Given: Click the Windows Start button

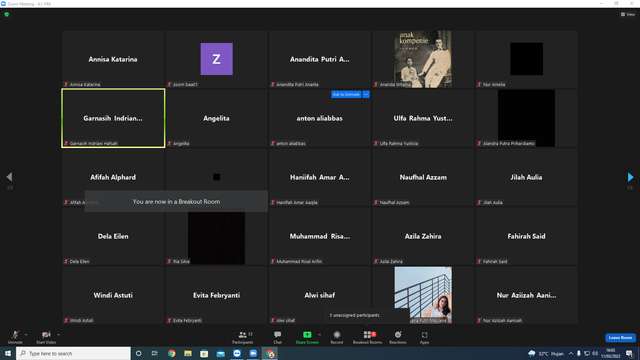Looking at the screenshot, I should [x=8, y=353].
